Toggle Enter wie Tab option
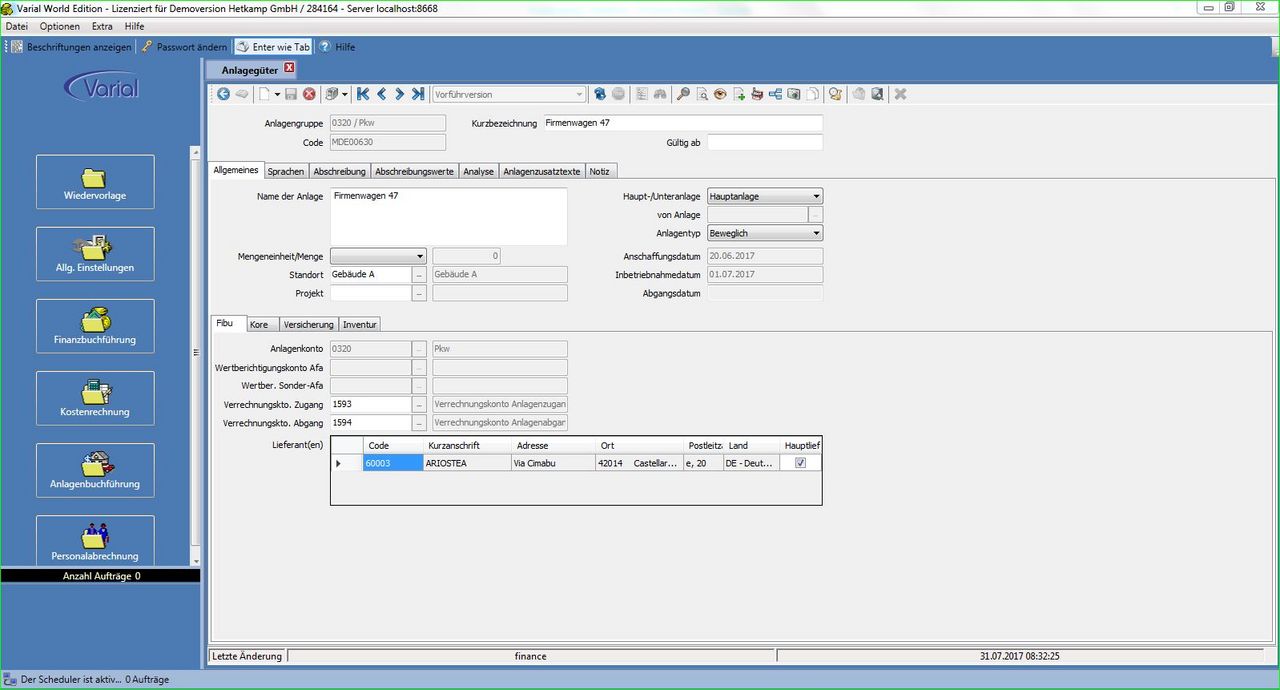This screenshot has height=690, width=1280. point(273,47)
